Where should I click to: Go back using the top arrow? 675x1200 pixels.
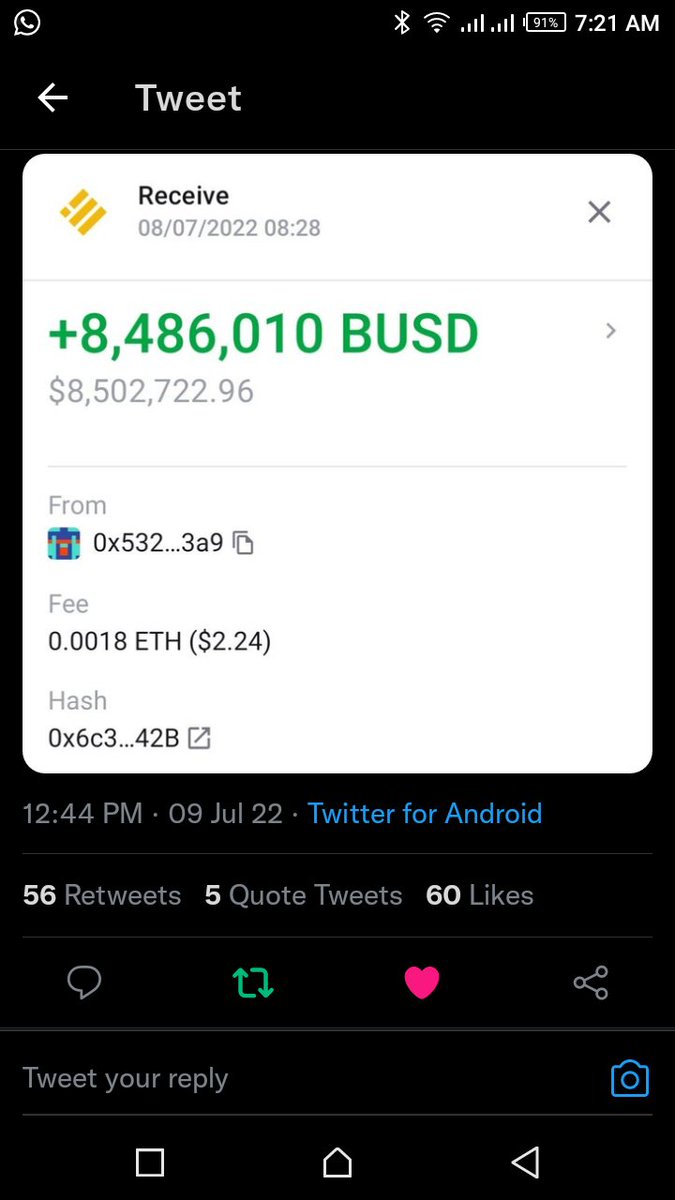52,98
